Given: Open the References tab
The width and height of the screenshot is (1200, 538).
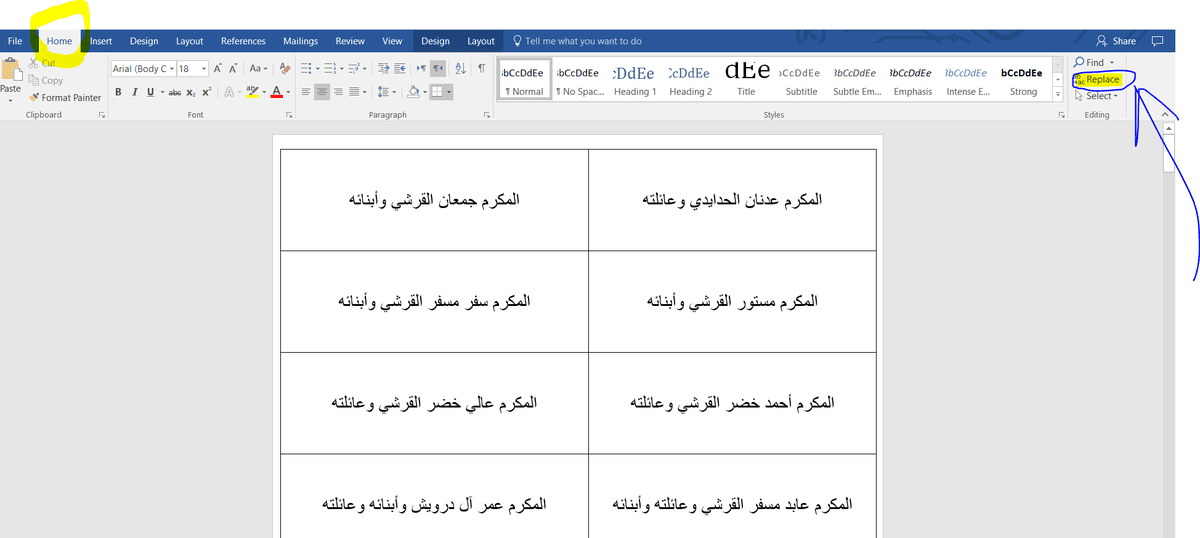Looking at the screenshot, I should tap(243, 41).
